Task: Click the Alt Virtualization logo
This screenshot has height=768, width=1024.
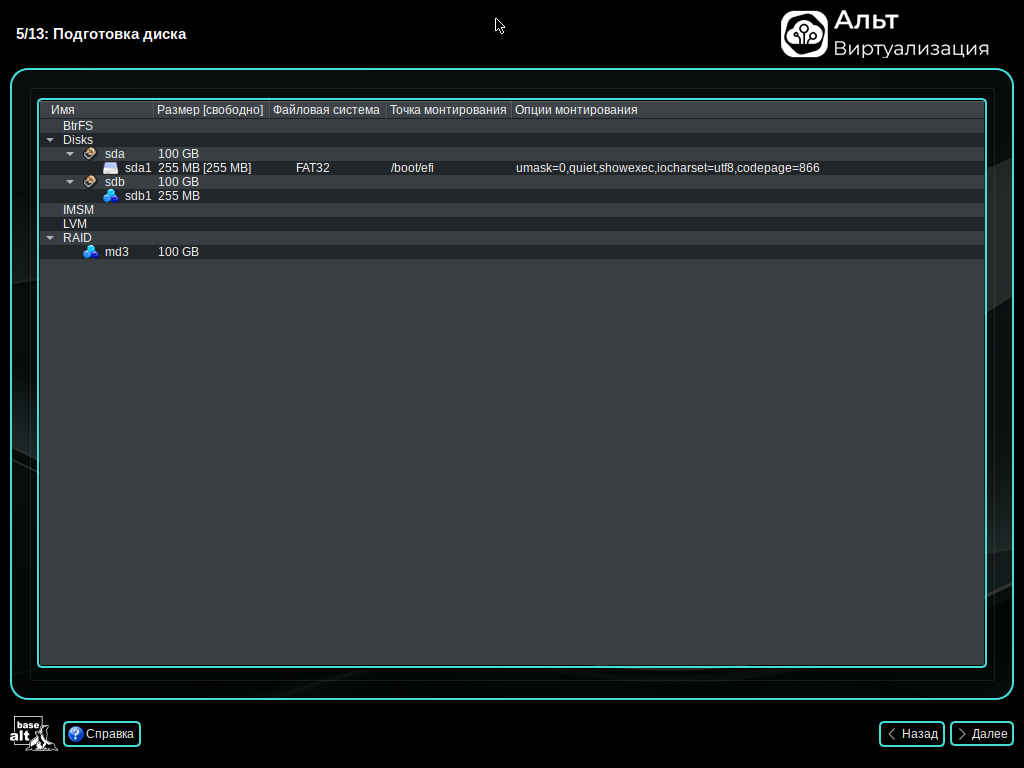Action: [885, 34]
